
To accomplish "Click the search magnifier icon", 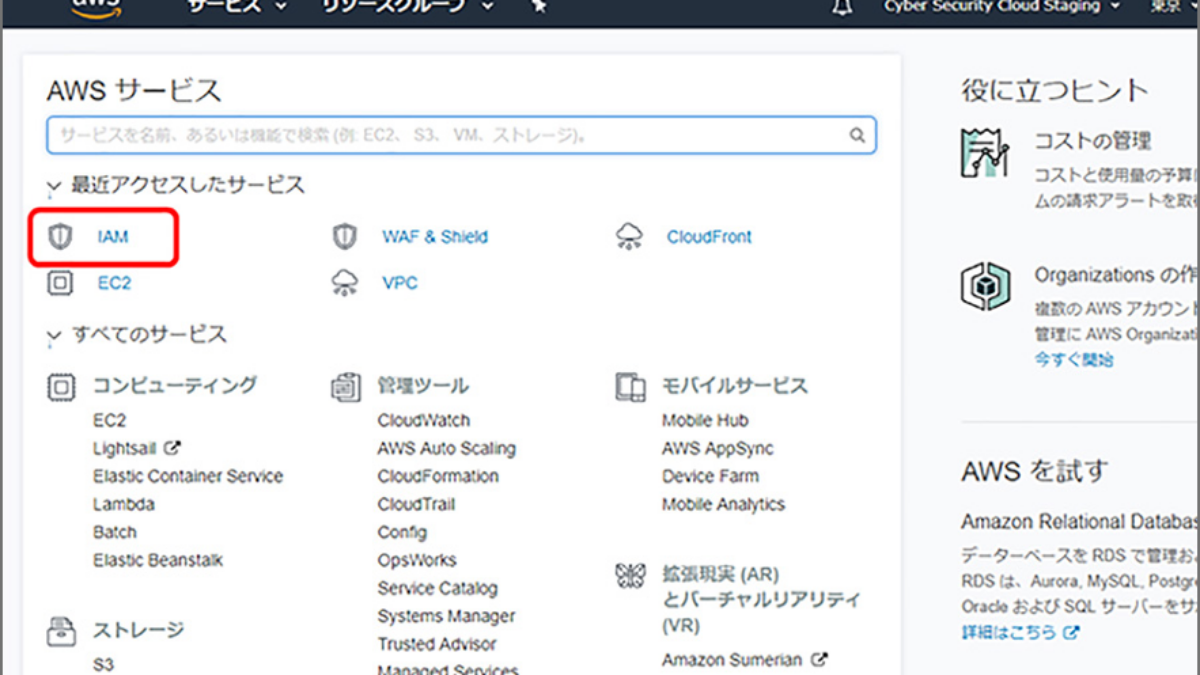I will point(857,135).
